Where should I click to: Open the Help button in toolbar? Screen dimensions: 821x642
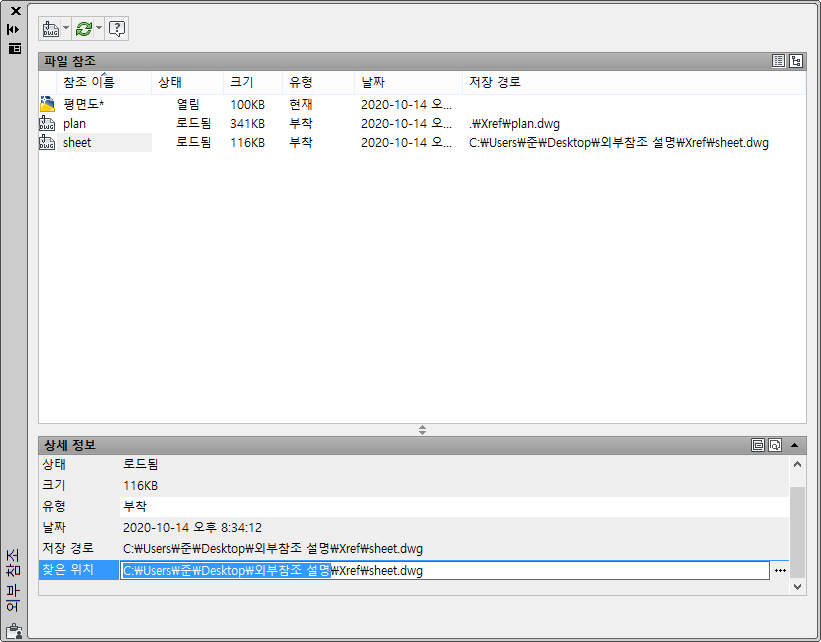click(x=117, y=28)
